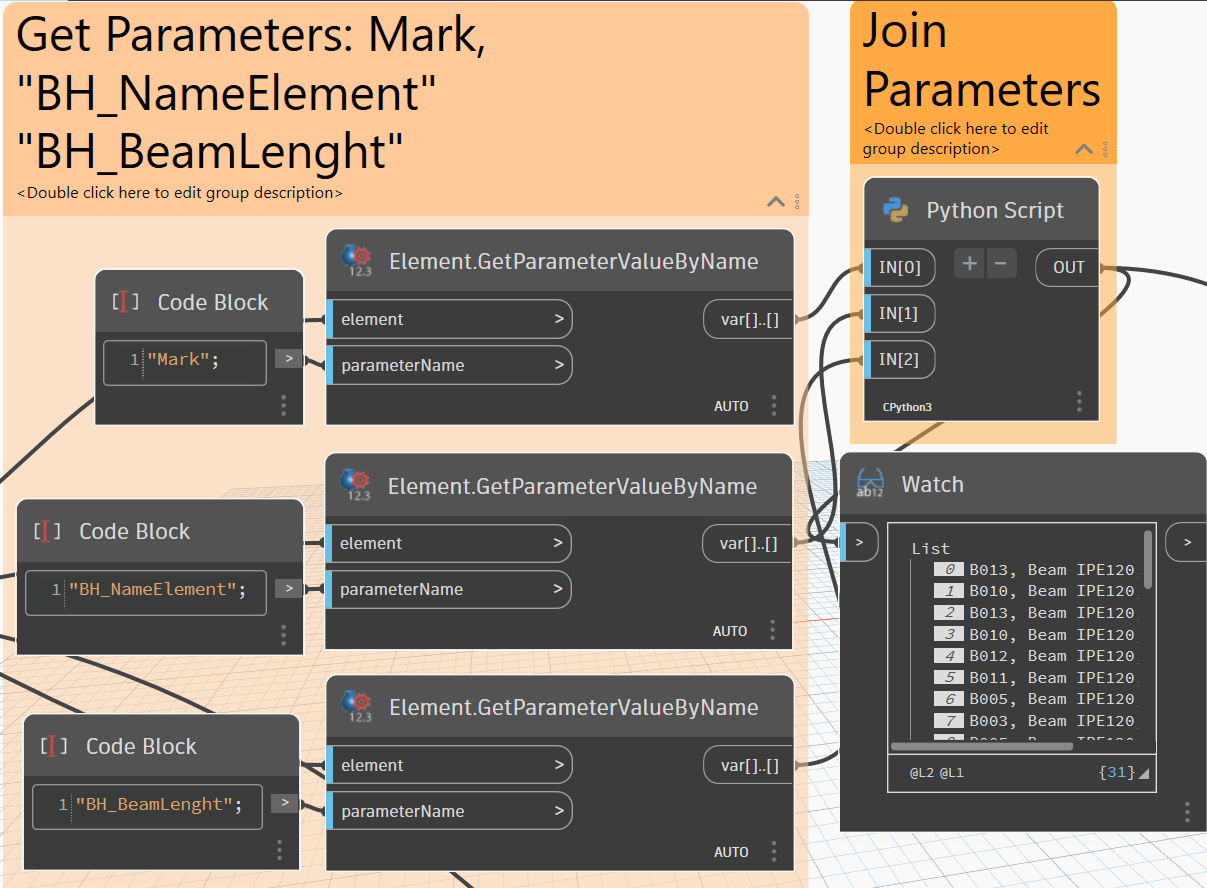Click the Python logo icon on Python Script node
The width and height of the screenshot is (1207, 888).
point(895,210)
